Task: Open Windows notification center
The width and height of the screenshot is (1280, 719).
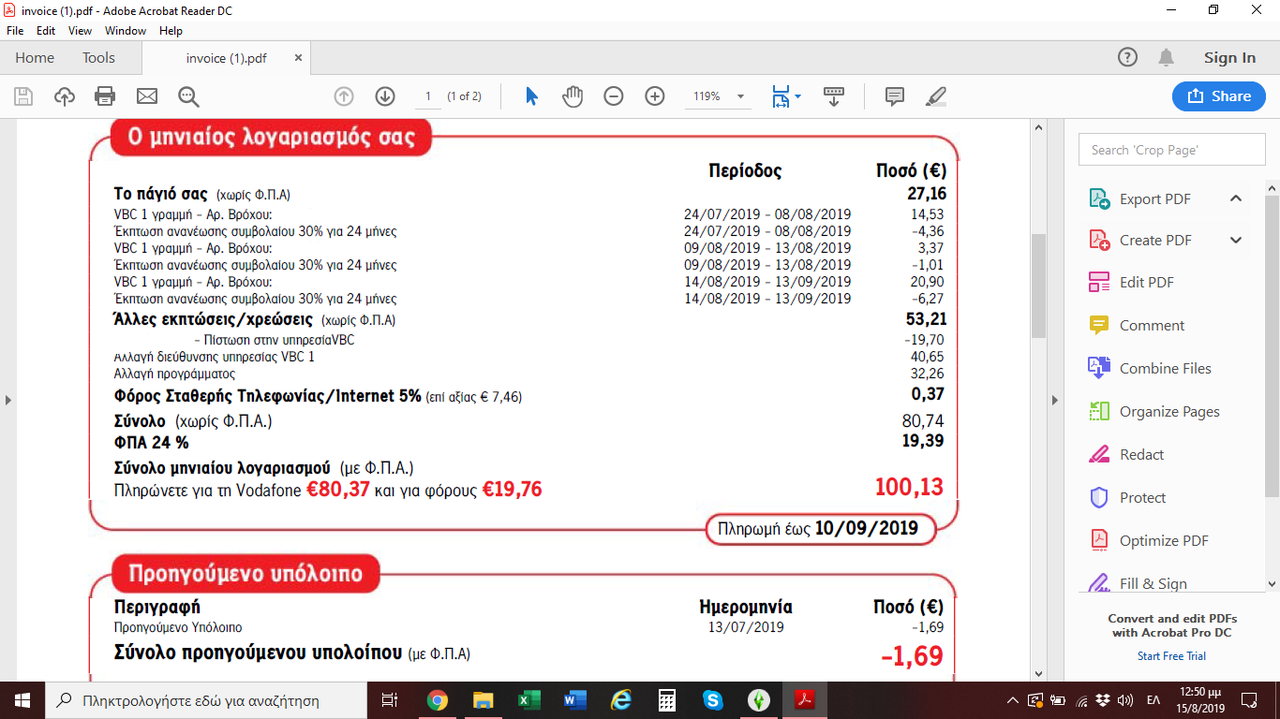Action: [x=1250, y=700]
